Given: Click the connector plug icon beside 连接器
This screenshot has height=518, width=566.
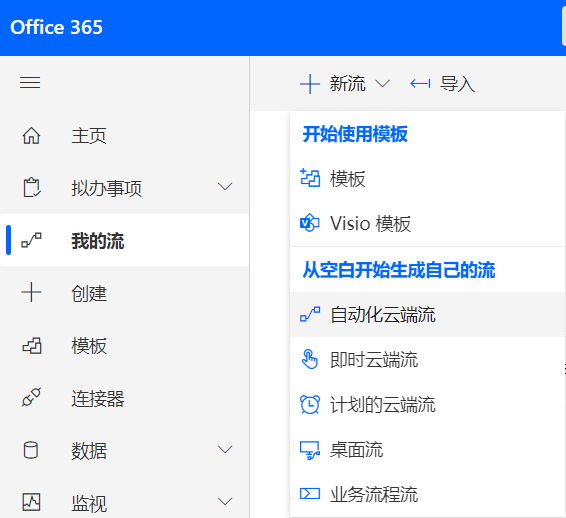Looking at the screenshot, I should coord(31,397).
